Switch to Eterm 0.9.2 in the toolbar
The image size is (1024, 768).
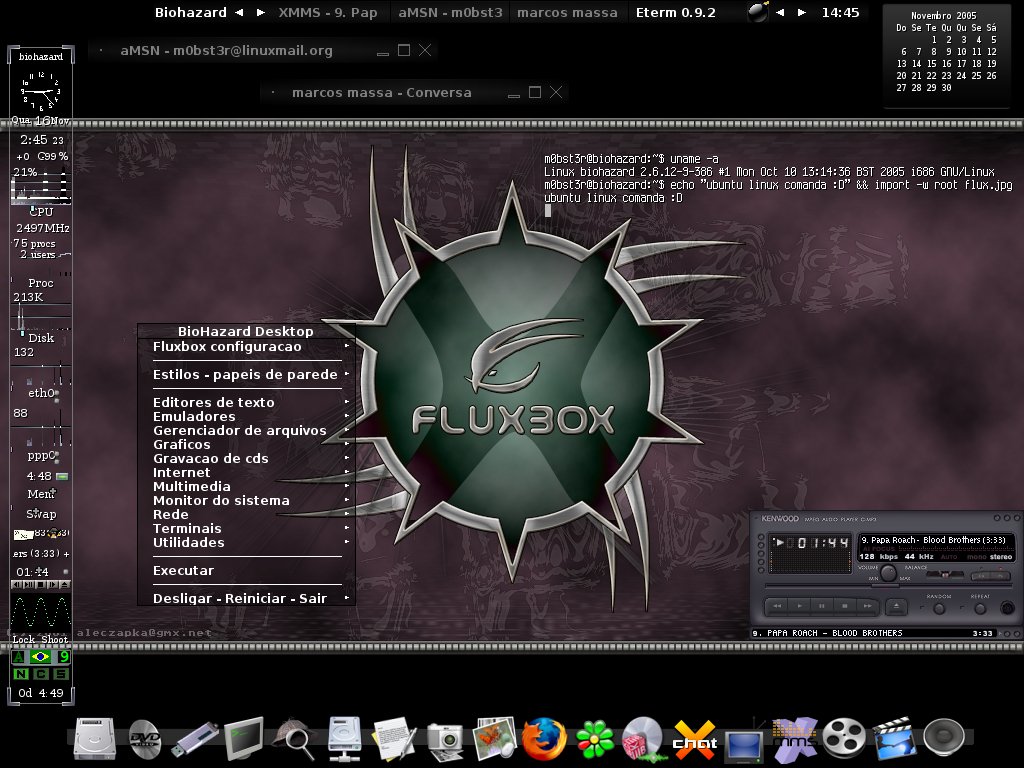676,12
